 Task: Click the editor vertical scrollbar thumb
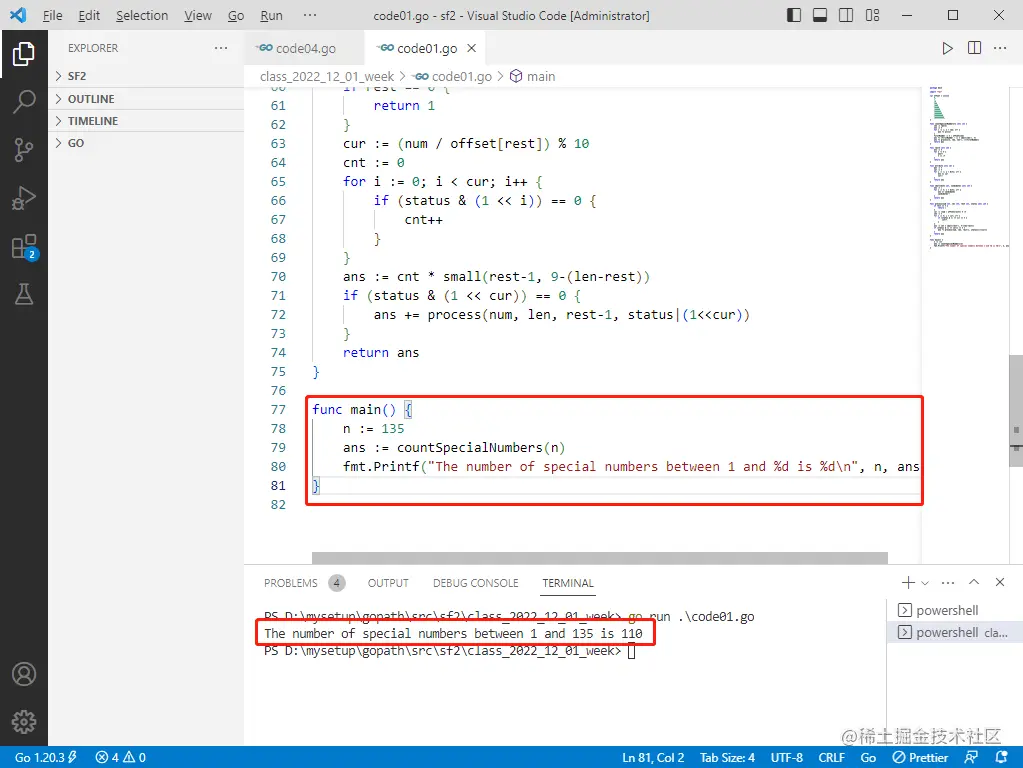point(1015,410)
